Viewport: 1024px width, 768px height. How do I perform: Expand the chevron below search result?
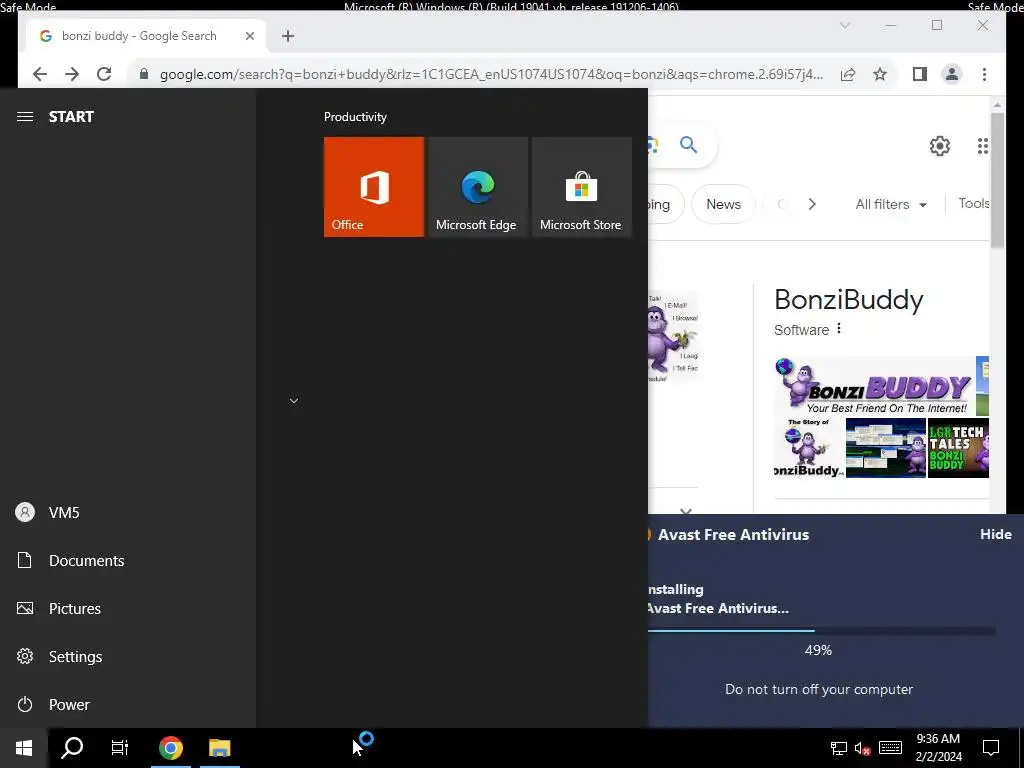[686, 511]
